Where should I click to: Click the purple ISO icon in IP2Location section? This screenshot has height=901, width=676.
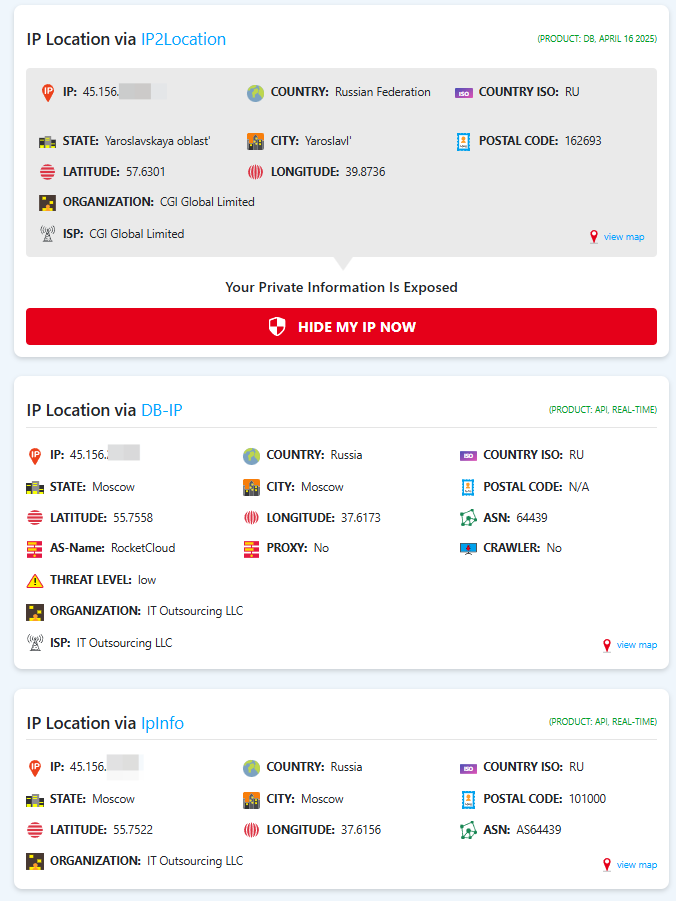463,92
